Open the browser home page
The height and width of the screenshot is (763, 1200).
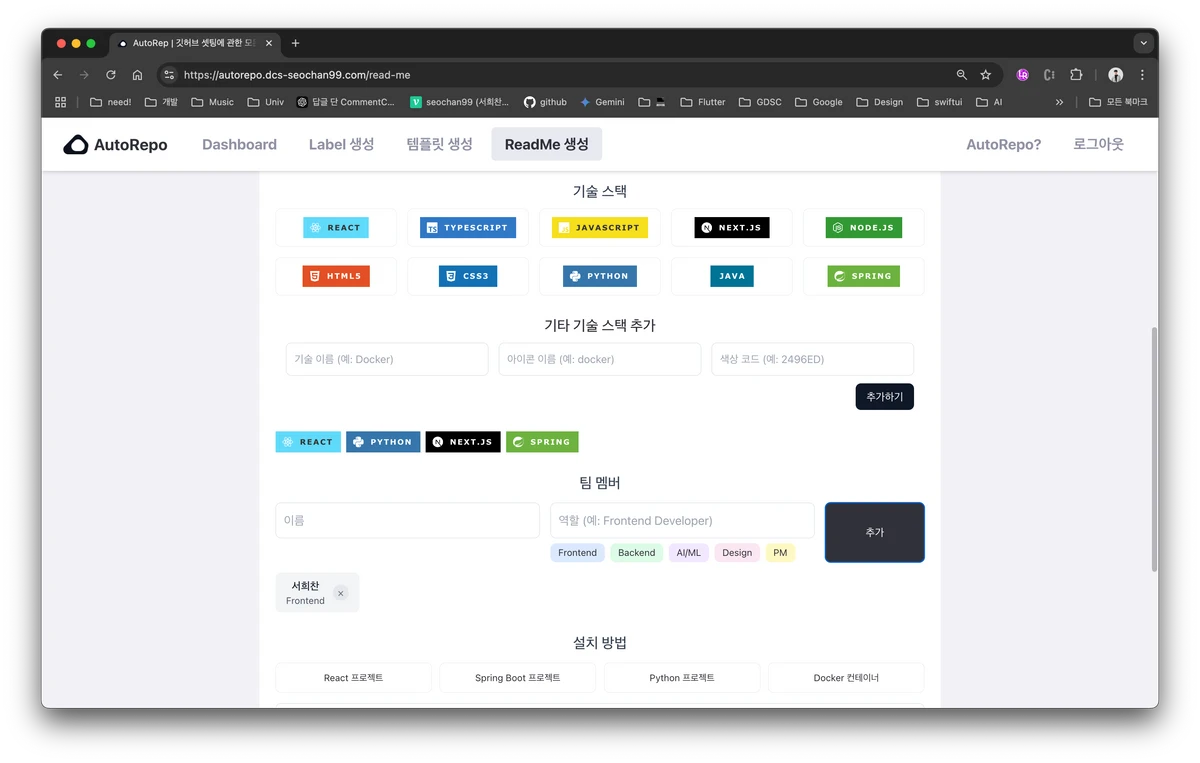[138, 75]
